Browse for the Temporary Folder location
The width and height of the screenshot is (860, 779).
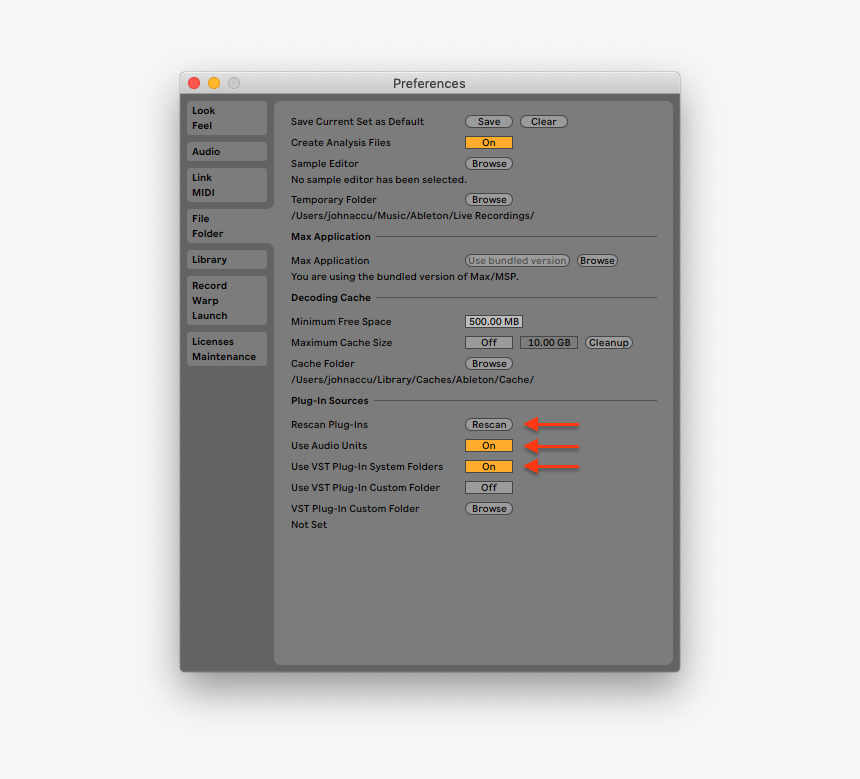488,199
